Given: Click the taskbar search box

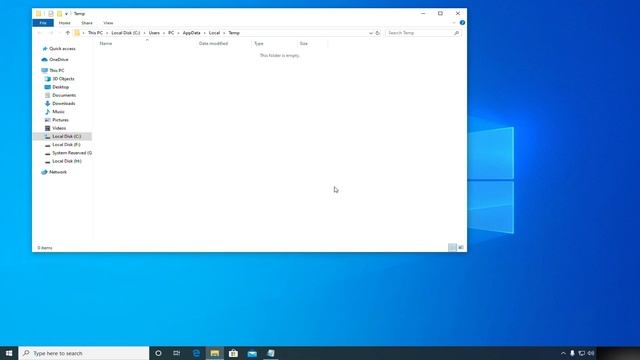Looking at the screenshot, I should coord(84,353).
